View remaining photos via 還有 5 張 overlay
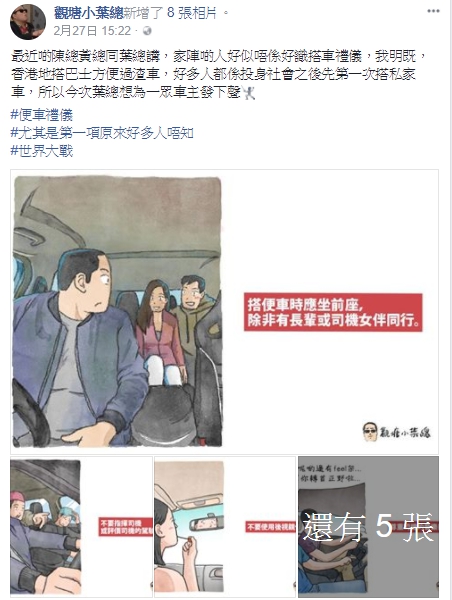The width and height of the screenshot is (452, 600). (368, 527)
